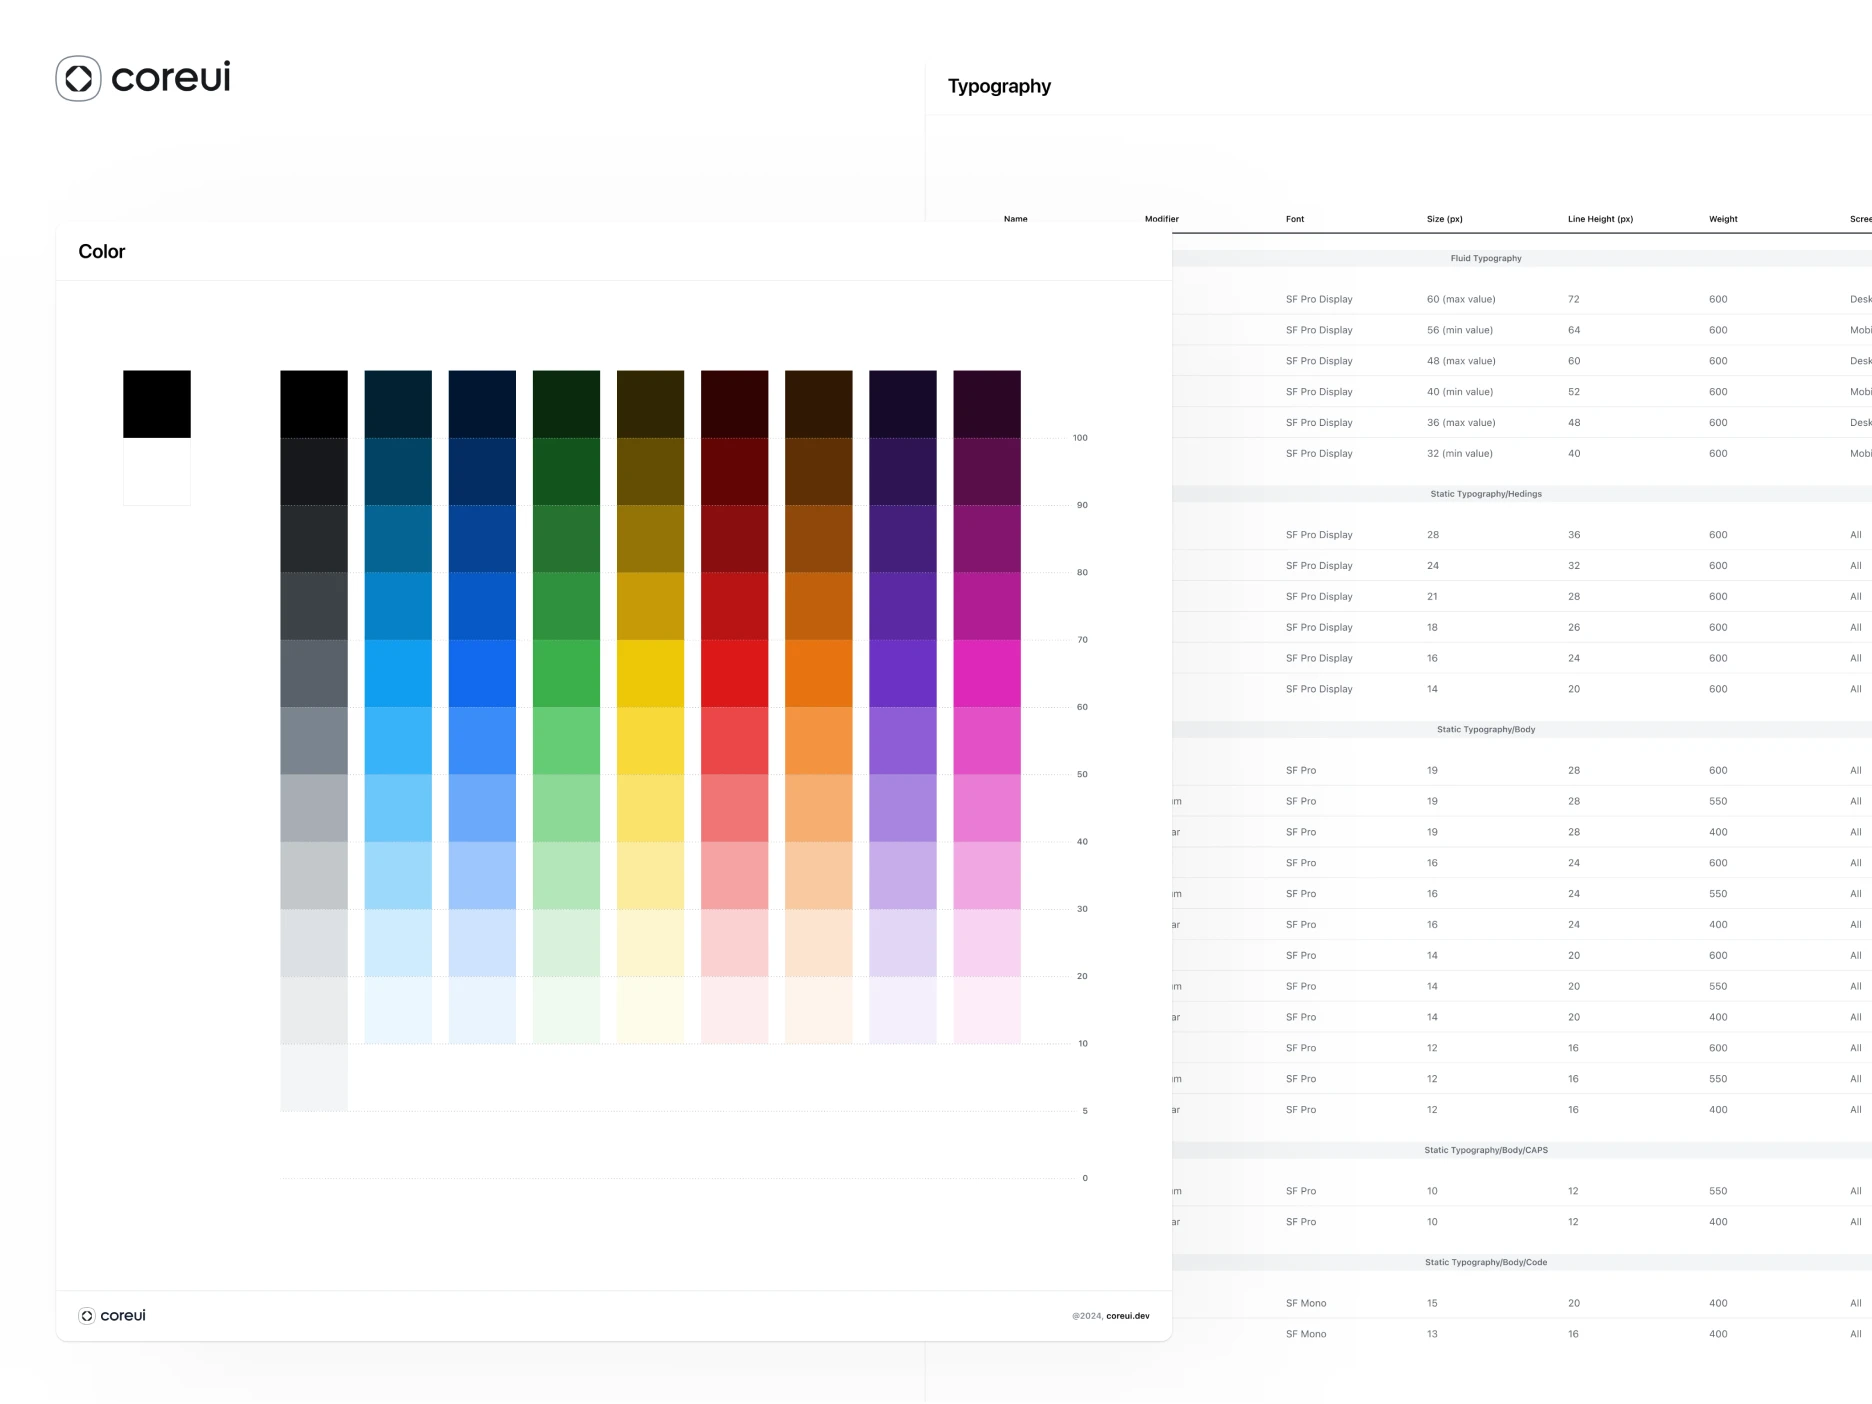Image resolution: width=1872 pixels, height=1404 pixels.
Task: Pick the red swatch between 70 and 60 gridlines
Action: pos(735,673)
